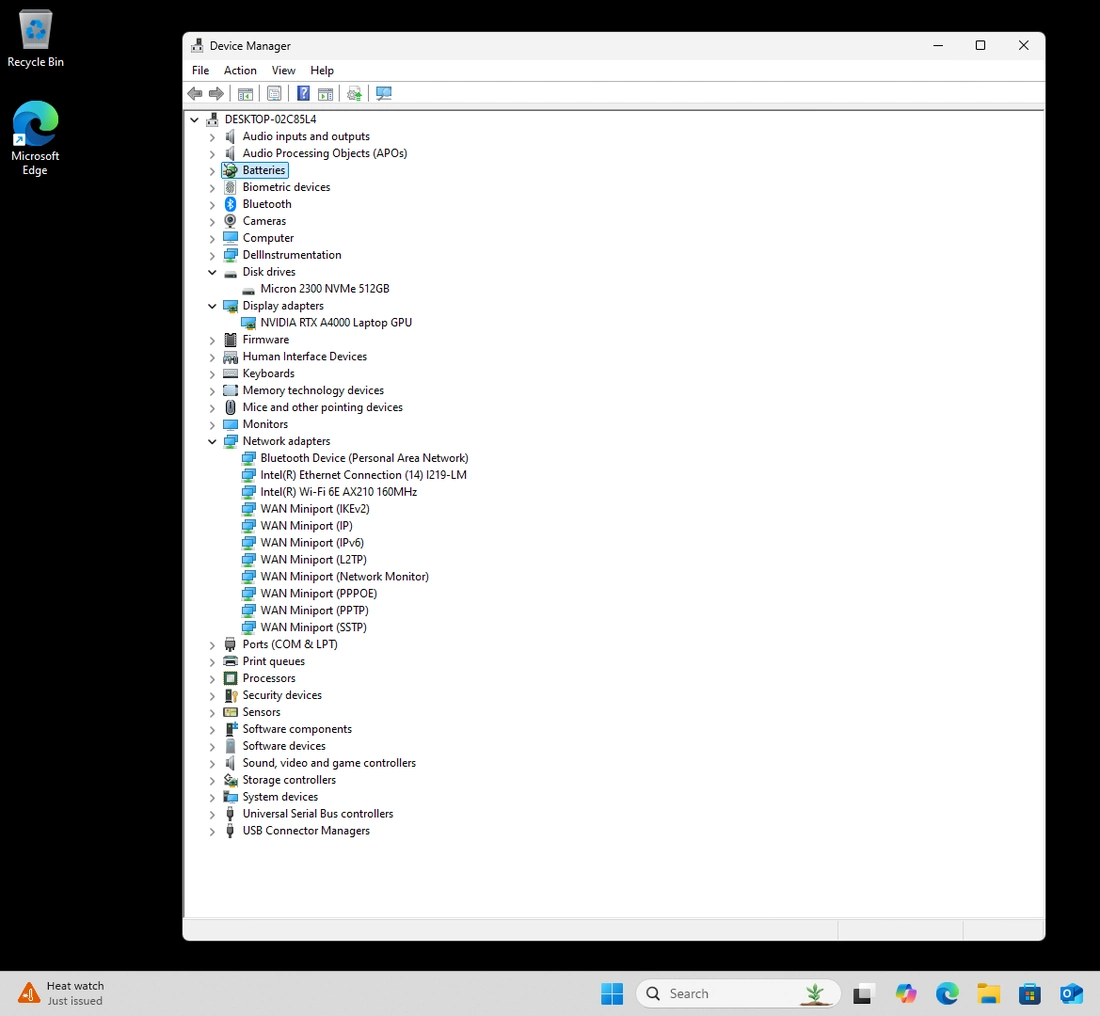Screen dimensions: 1100x1016
Task: Open the View menu
Action: pos(283,70)
